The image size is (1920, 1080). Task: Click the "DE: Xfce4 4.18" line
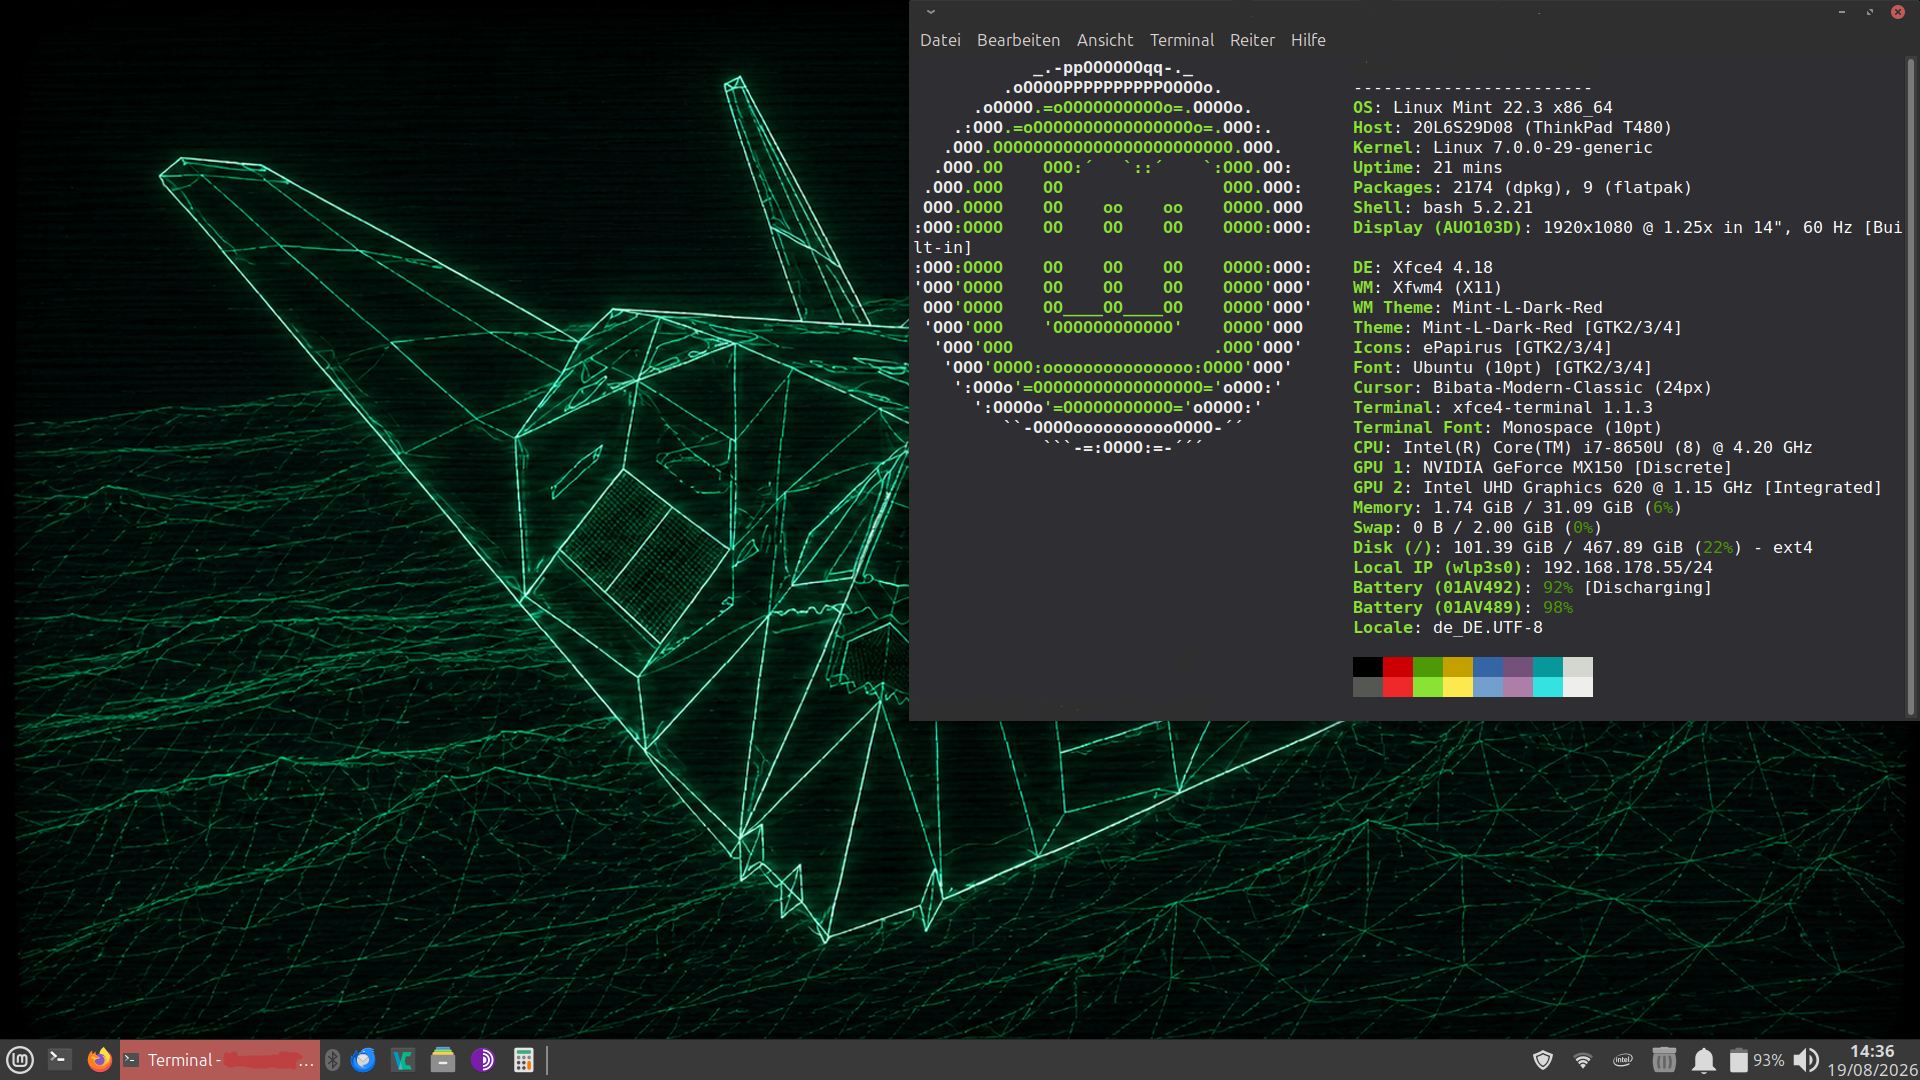pos(1423,268)
